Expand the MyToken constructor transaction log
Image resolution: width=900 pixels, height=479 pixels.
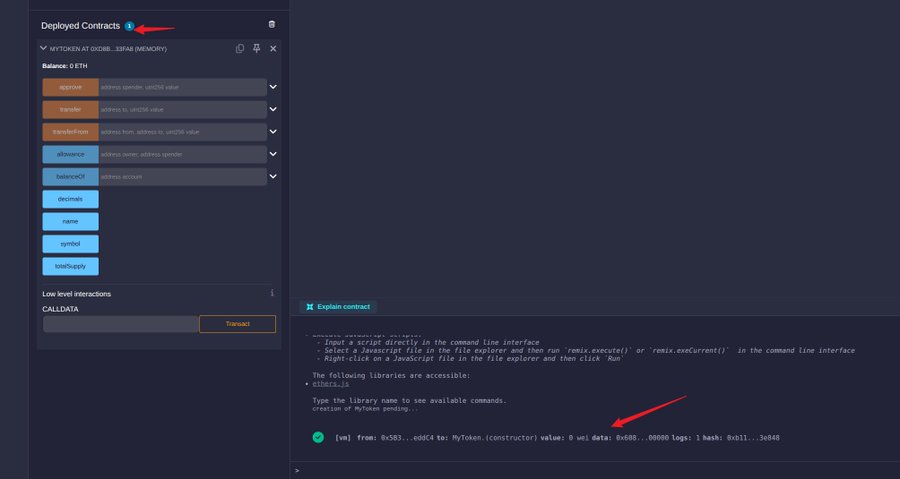coord(557,438)
